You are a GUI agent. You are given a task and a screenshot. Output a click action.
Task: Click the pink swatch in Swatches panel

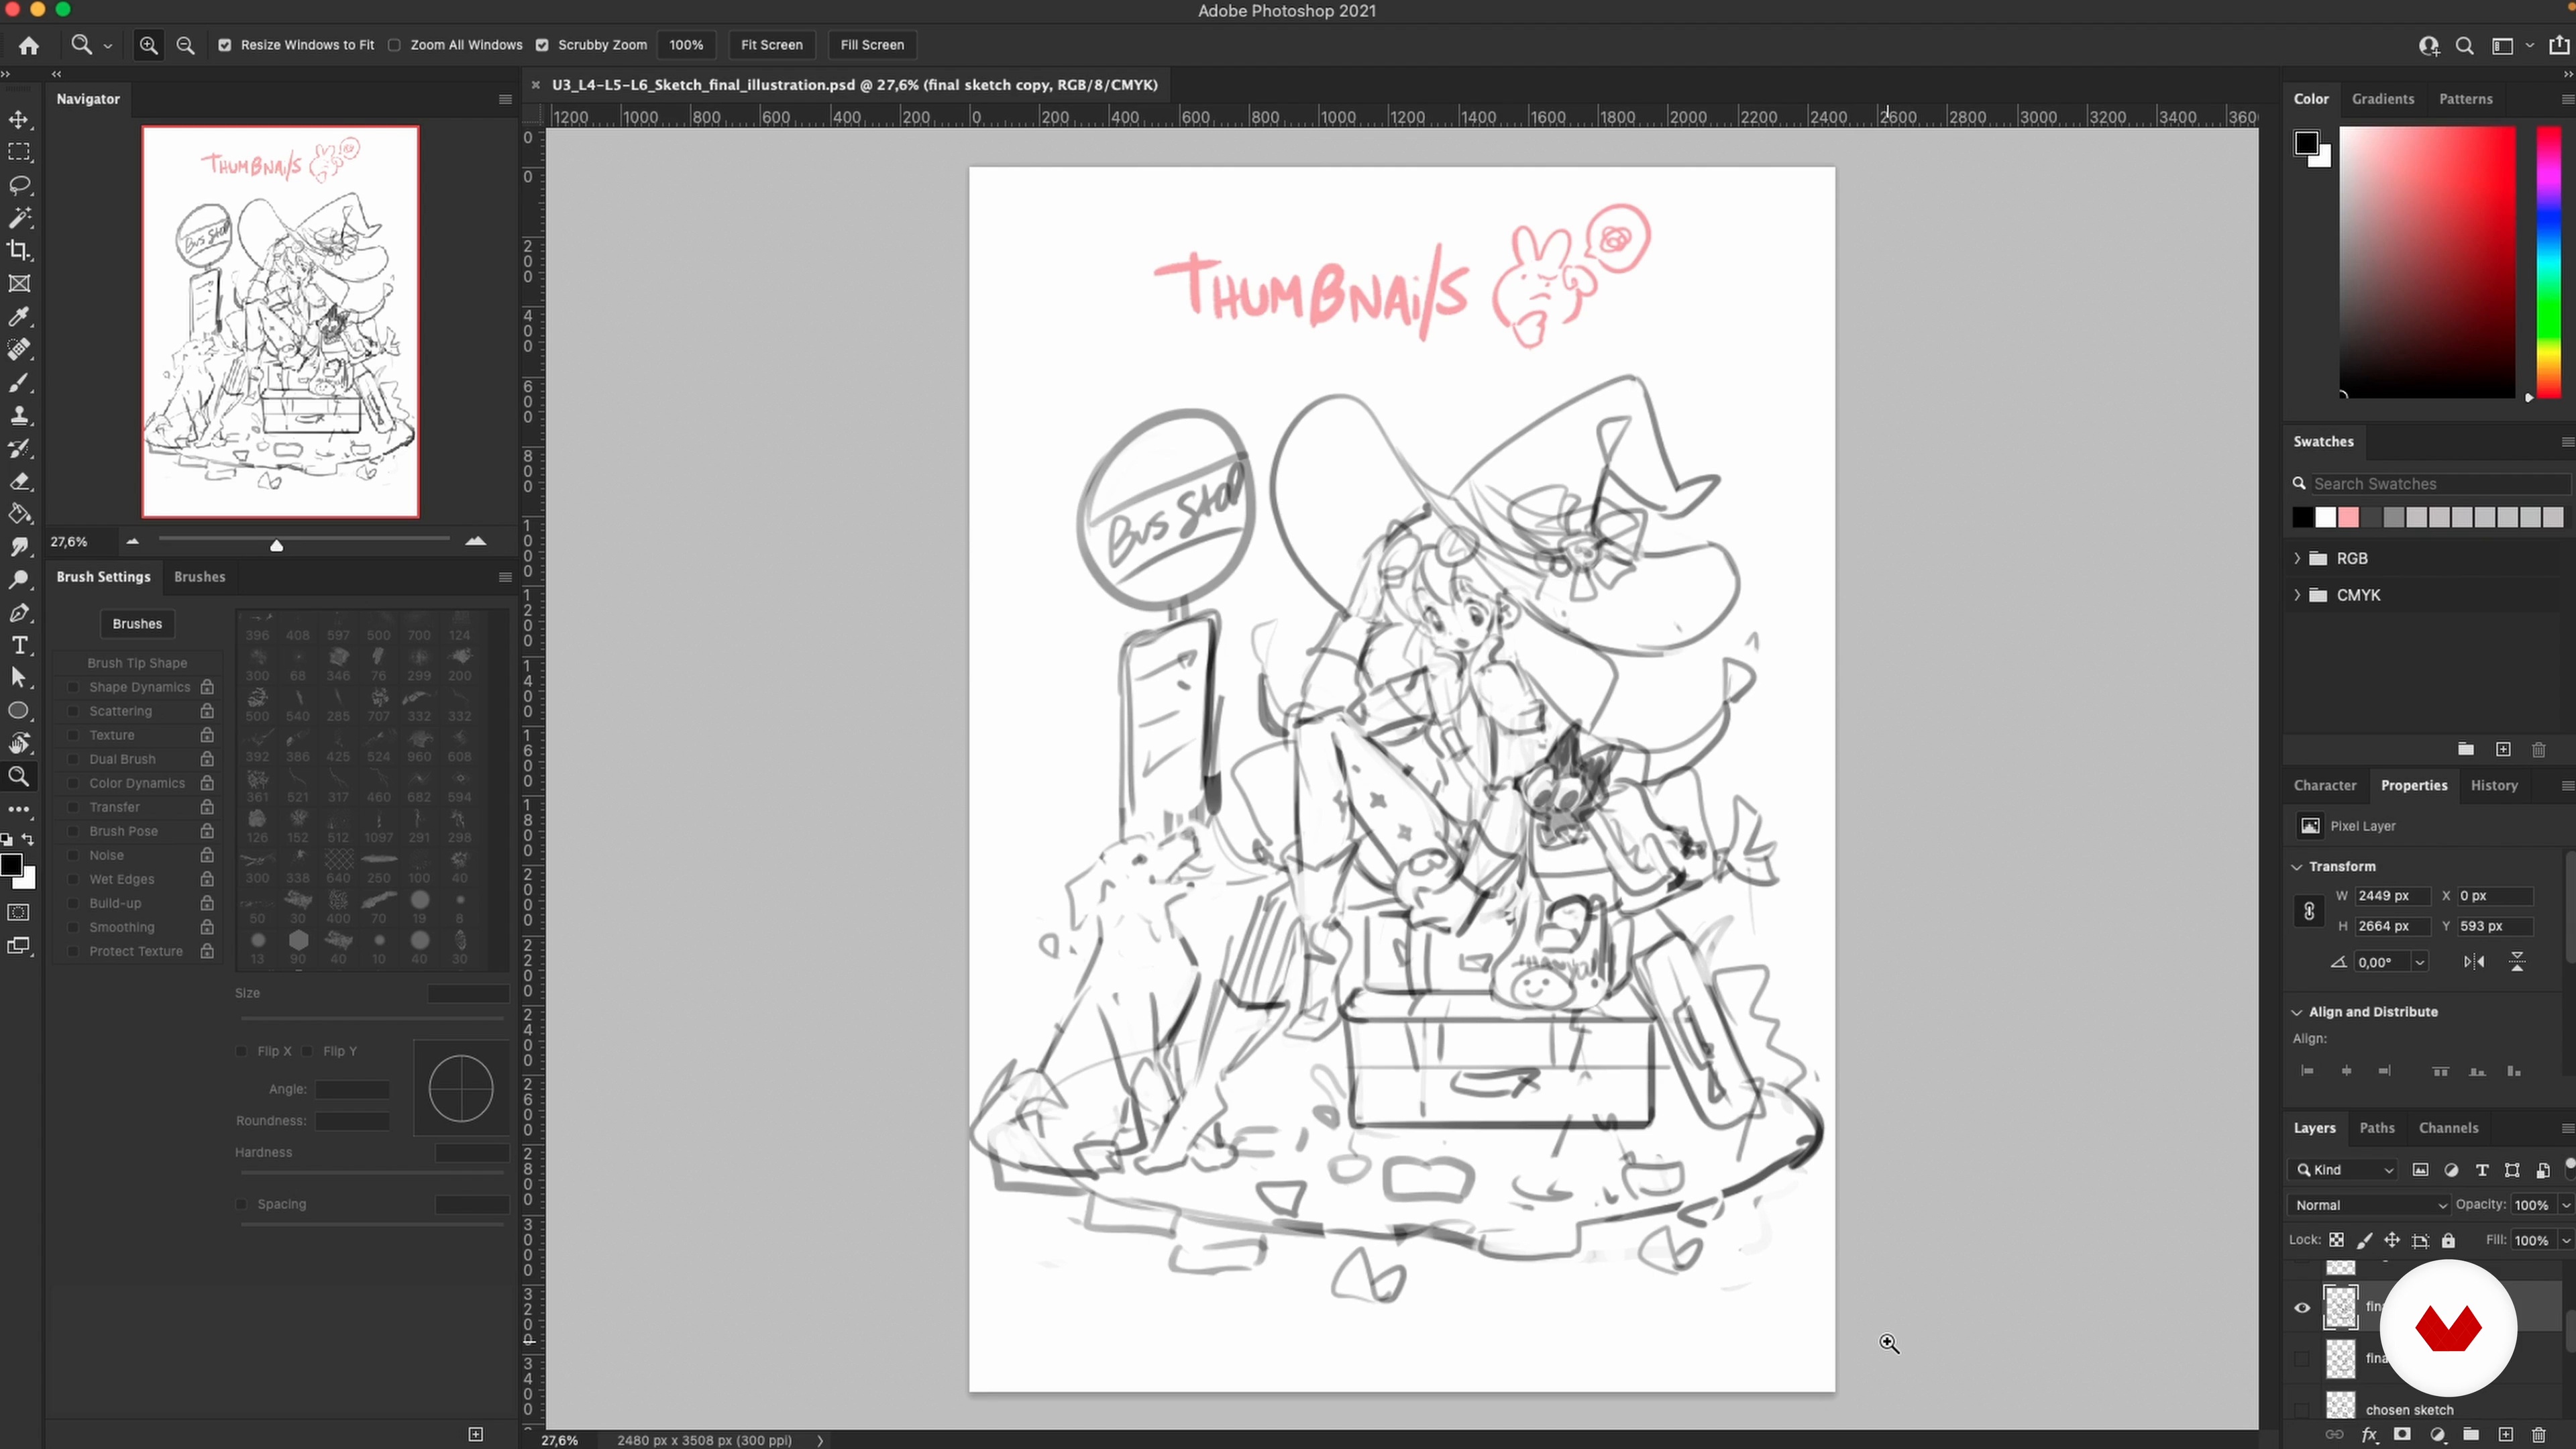point(2348,517)
